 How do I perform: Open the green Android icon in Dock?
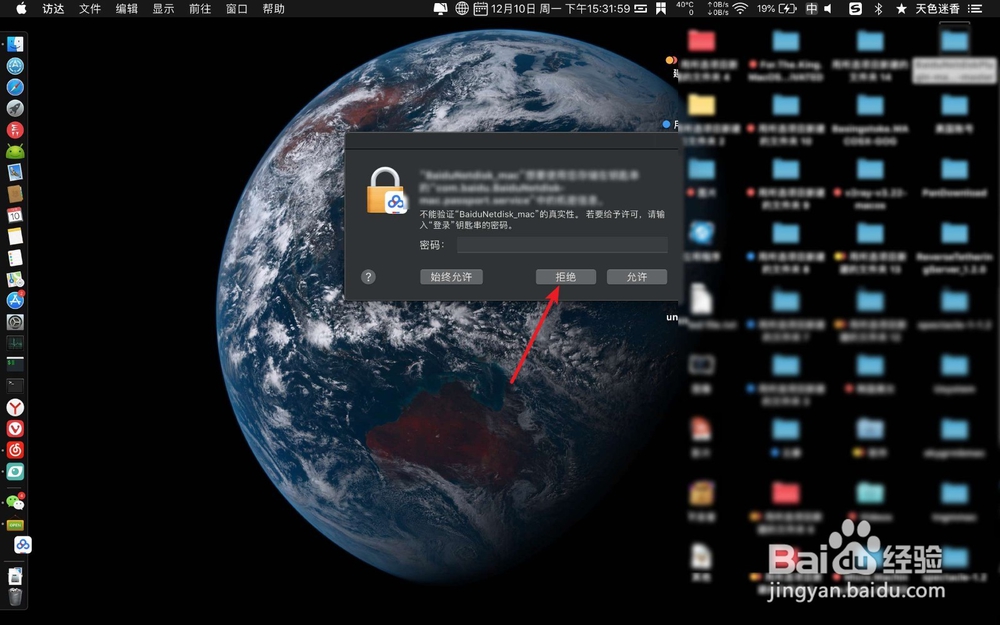point(15,151)
